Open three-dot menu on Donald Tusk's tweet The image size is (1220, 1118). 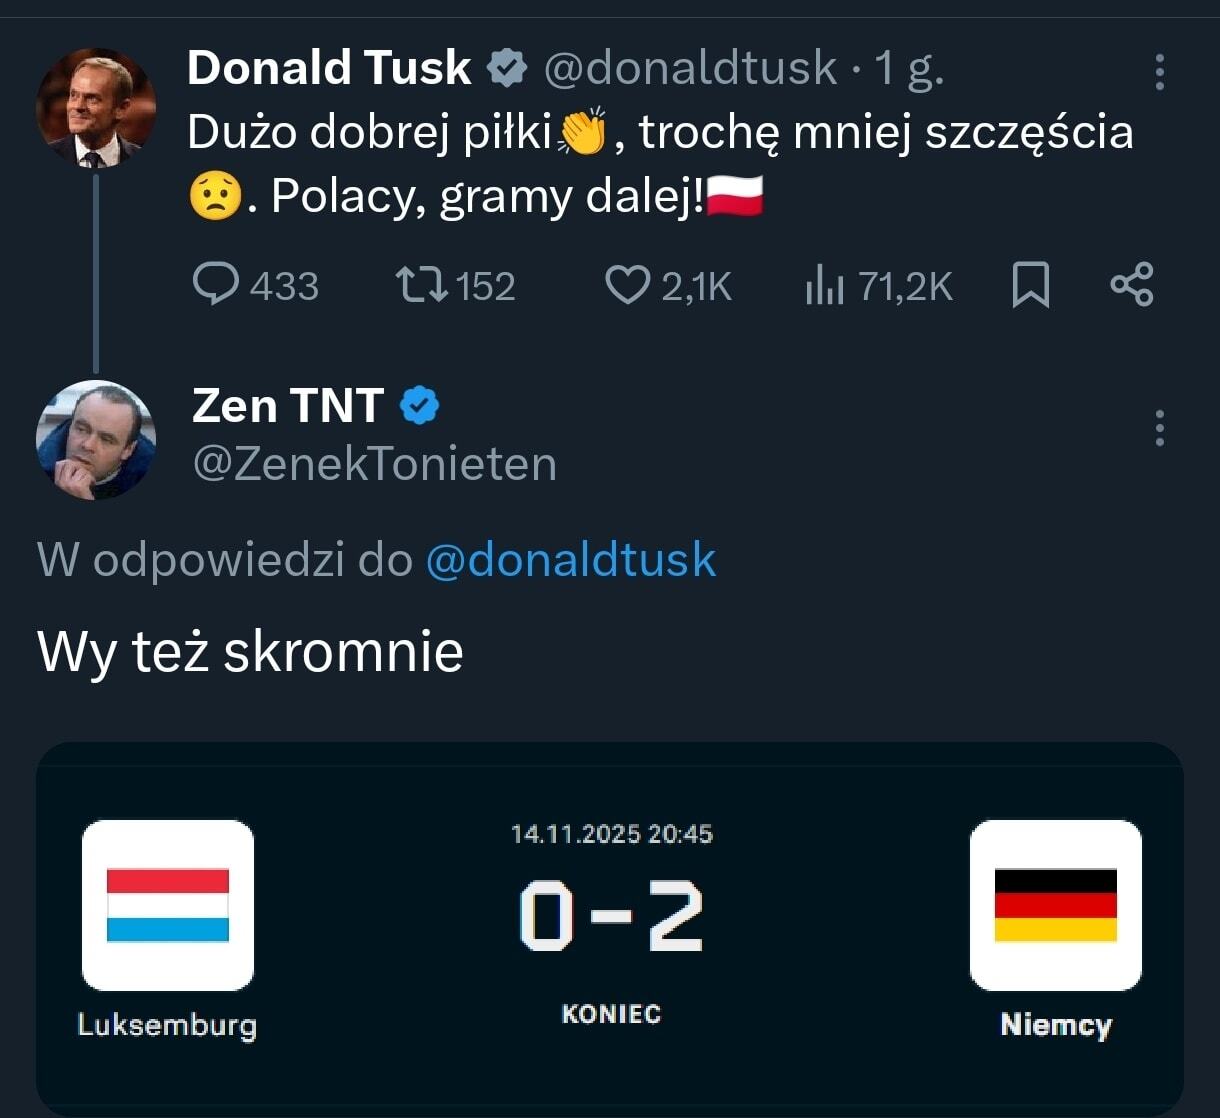(1160, 72)
